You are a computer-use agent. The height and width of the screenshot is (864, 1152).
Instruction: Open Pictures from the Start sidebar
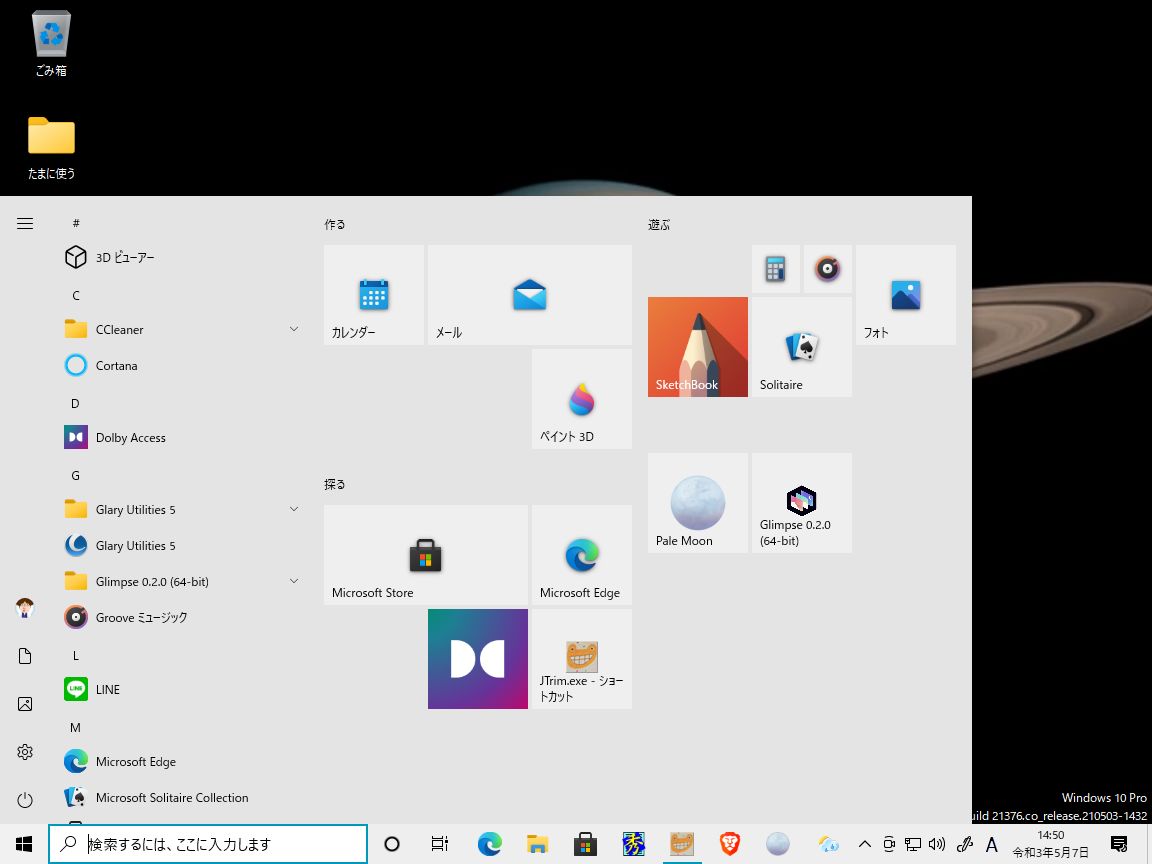tap(25, 704)
